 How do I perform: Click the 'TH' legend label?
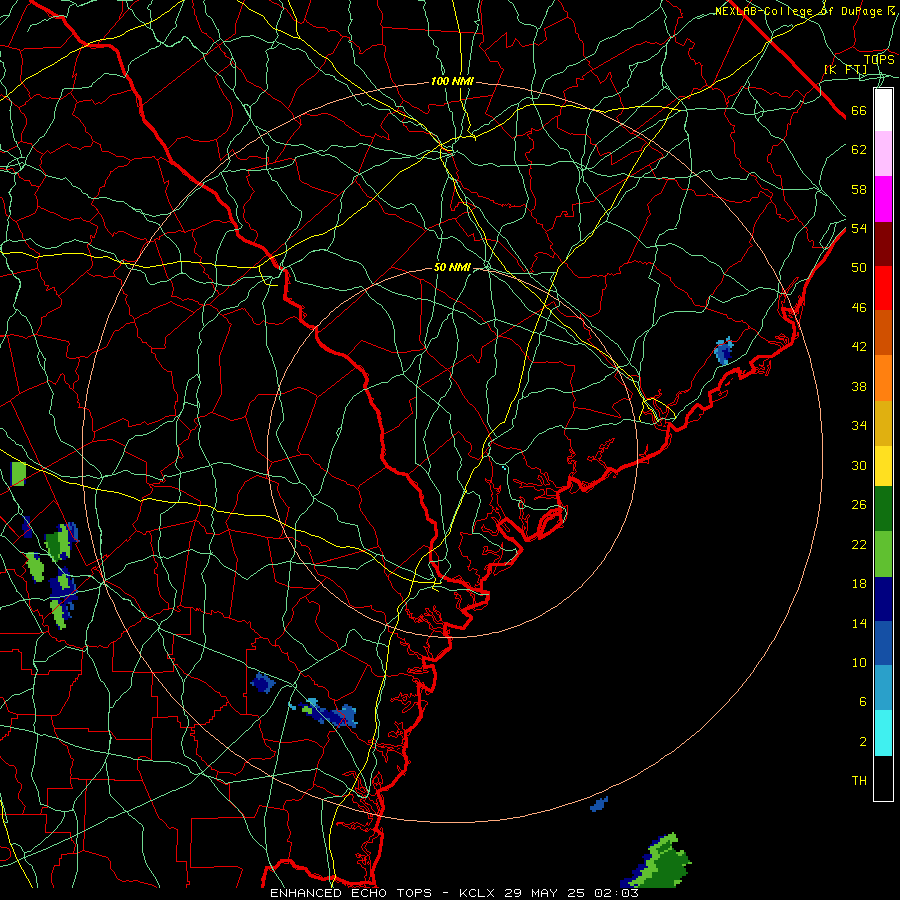tap(859, 781)
